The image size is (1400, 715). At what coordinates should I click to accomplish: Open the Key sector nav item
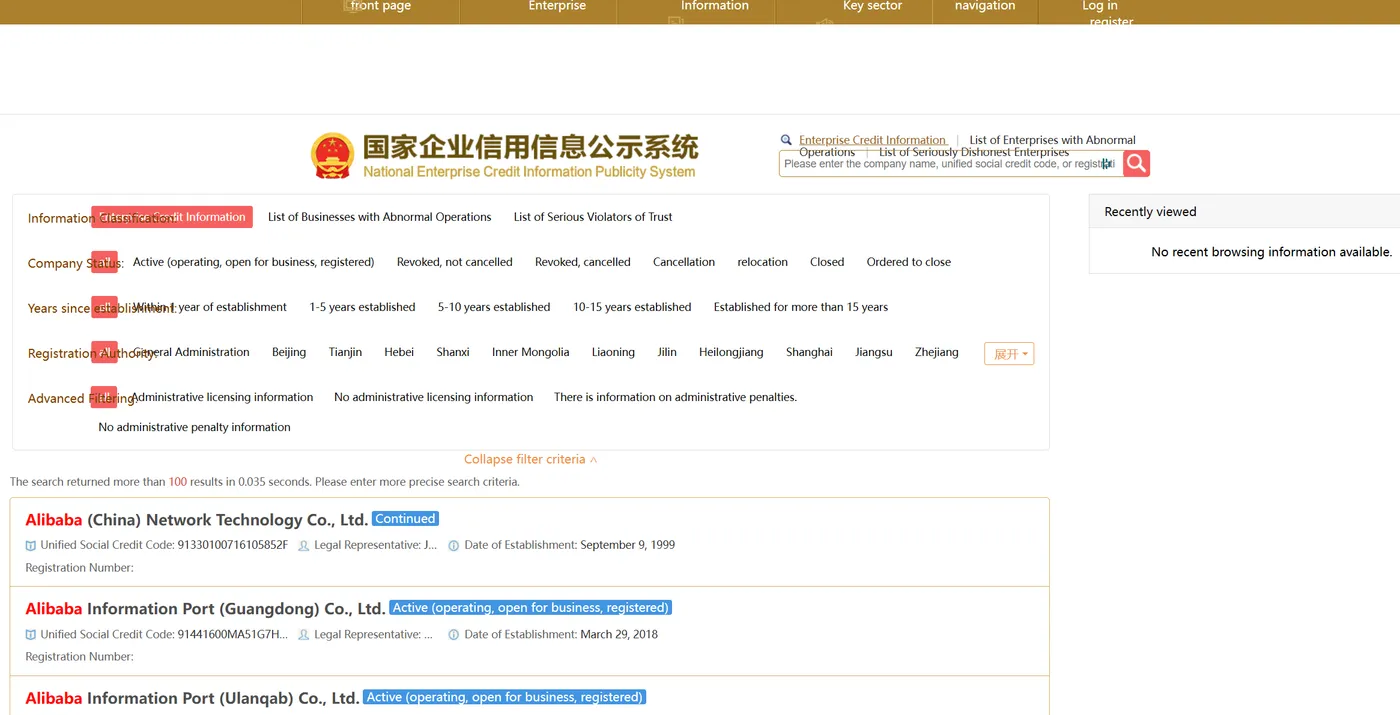coord(872,6)
